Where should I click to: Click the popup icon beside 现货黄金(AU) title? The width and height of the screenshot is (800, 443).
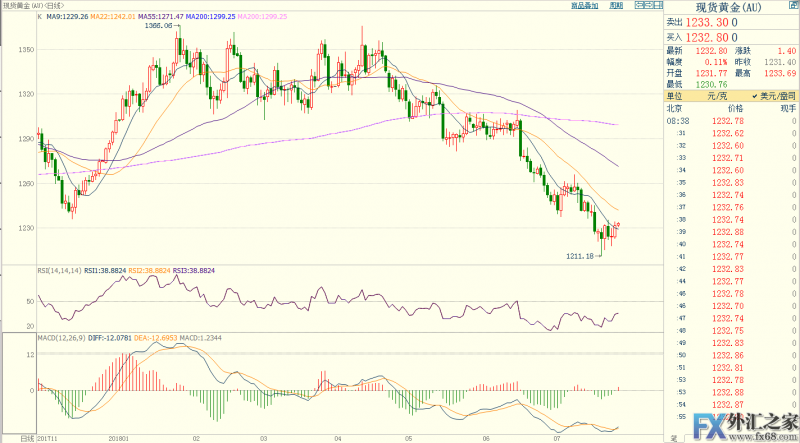(793, 6)
